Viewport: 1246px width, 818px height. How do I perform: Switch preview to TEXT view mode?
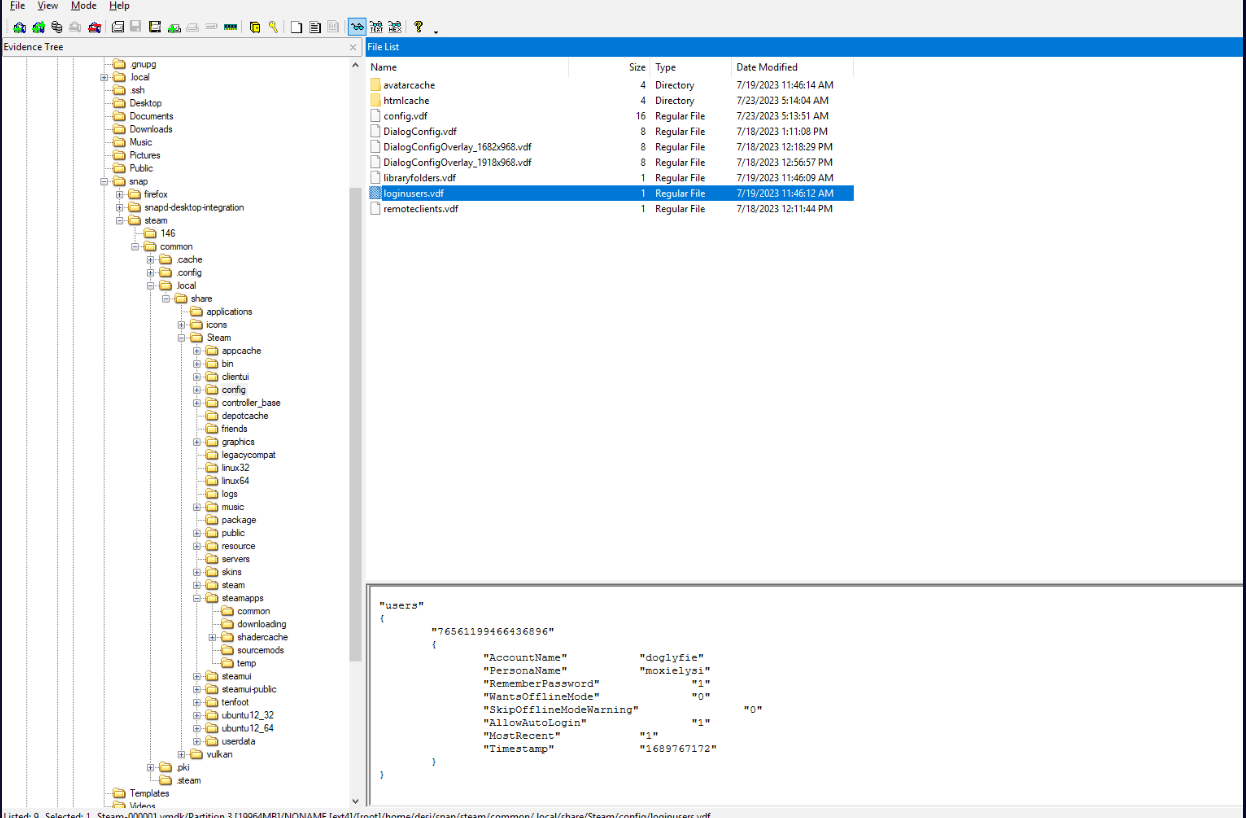tap(377, 27)
